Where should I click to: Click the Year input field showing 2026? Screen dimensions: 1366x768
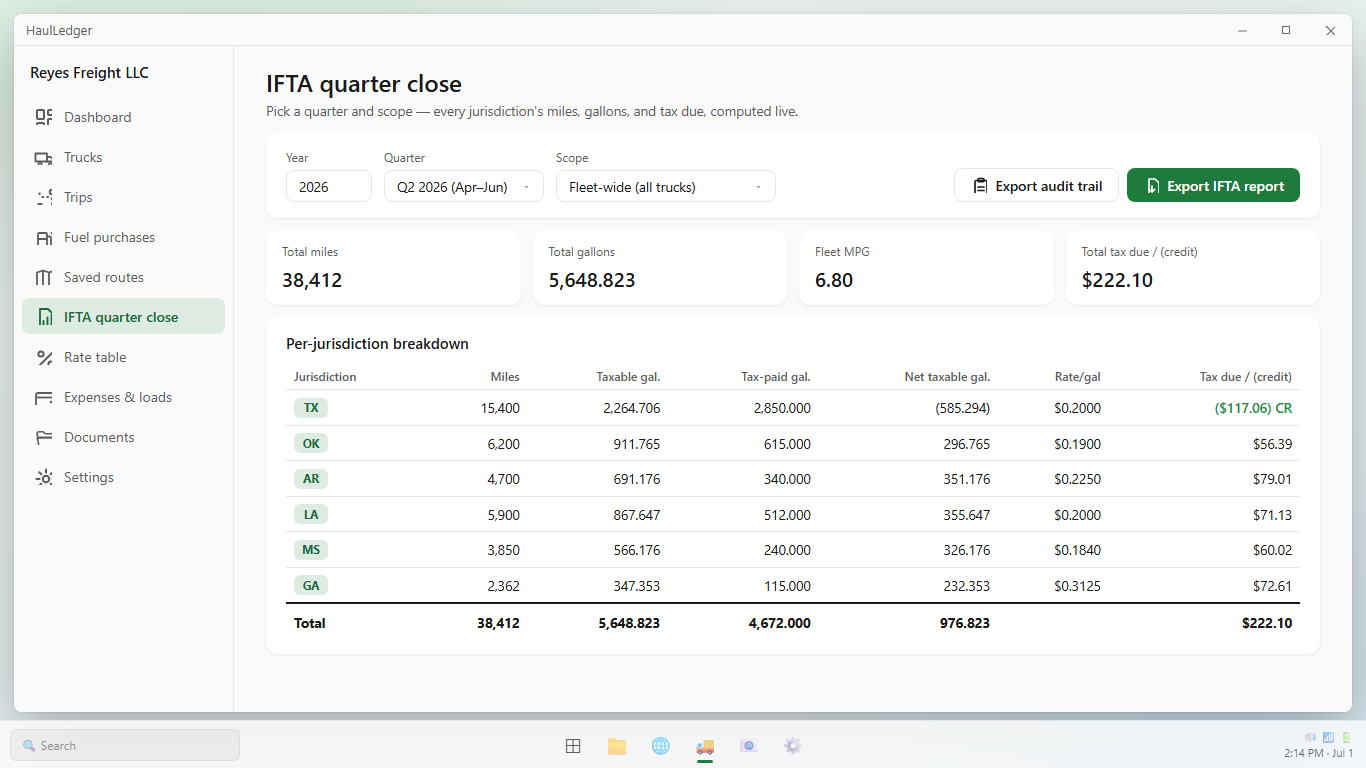pyautogui.click(x=329, y=186)
